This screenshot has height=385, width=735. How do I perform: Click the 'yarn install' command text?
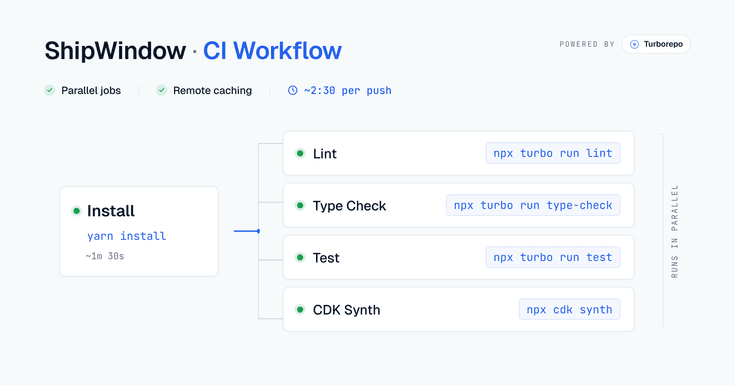127,236
